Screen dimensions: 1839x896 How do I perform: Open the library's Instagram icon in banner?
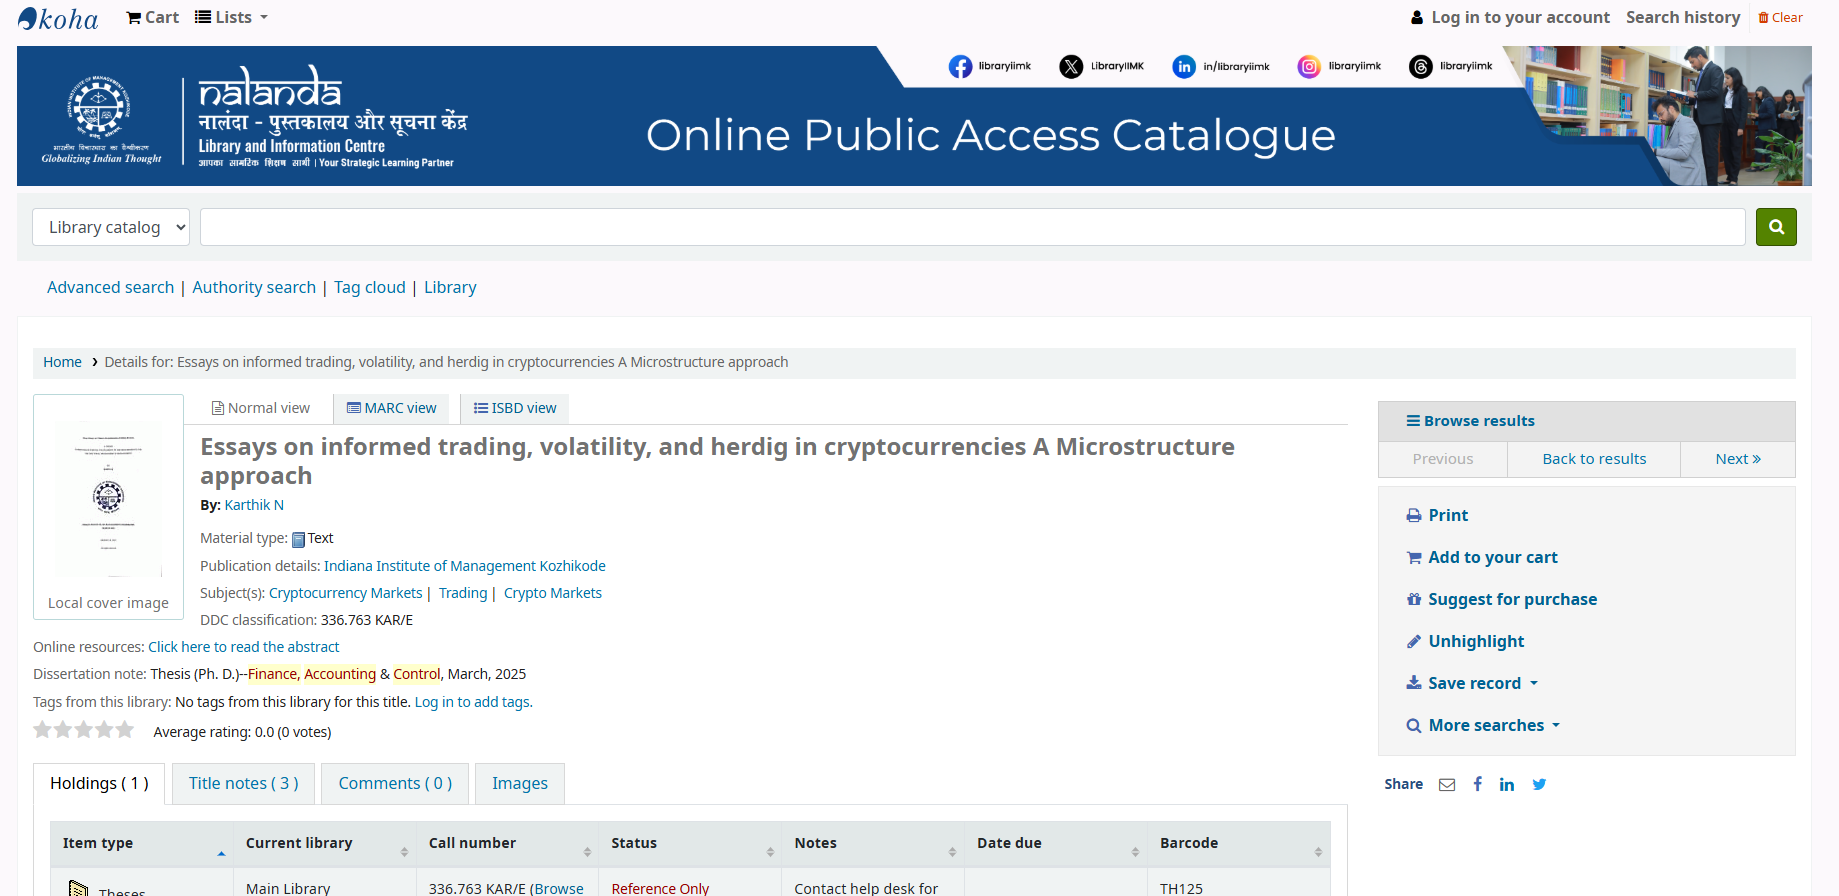coord(1308,67)
